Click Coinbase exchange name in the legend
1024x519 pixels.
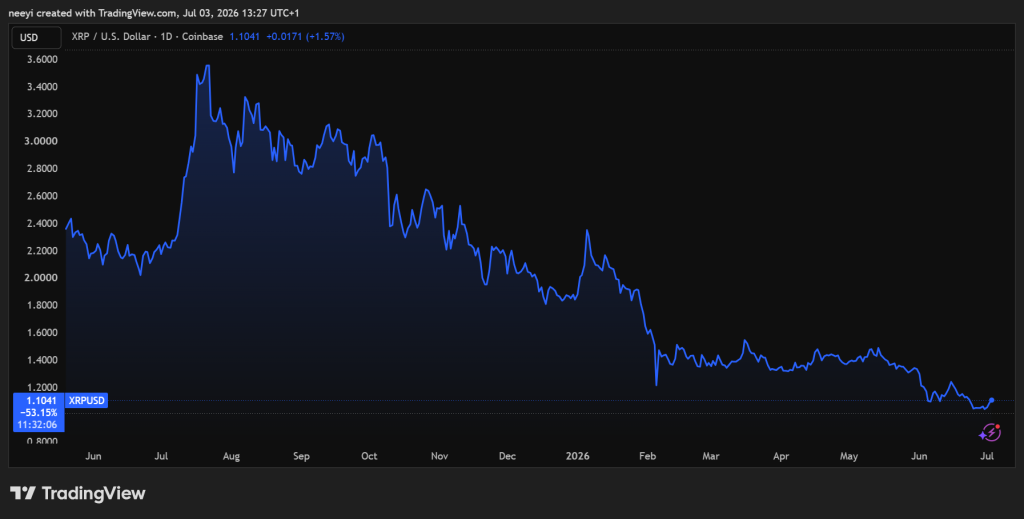click(x=202, y=37)
